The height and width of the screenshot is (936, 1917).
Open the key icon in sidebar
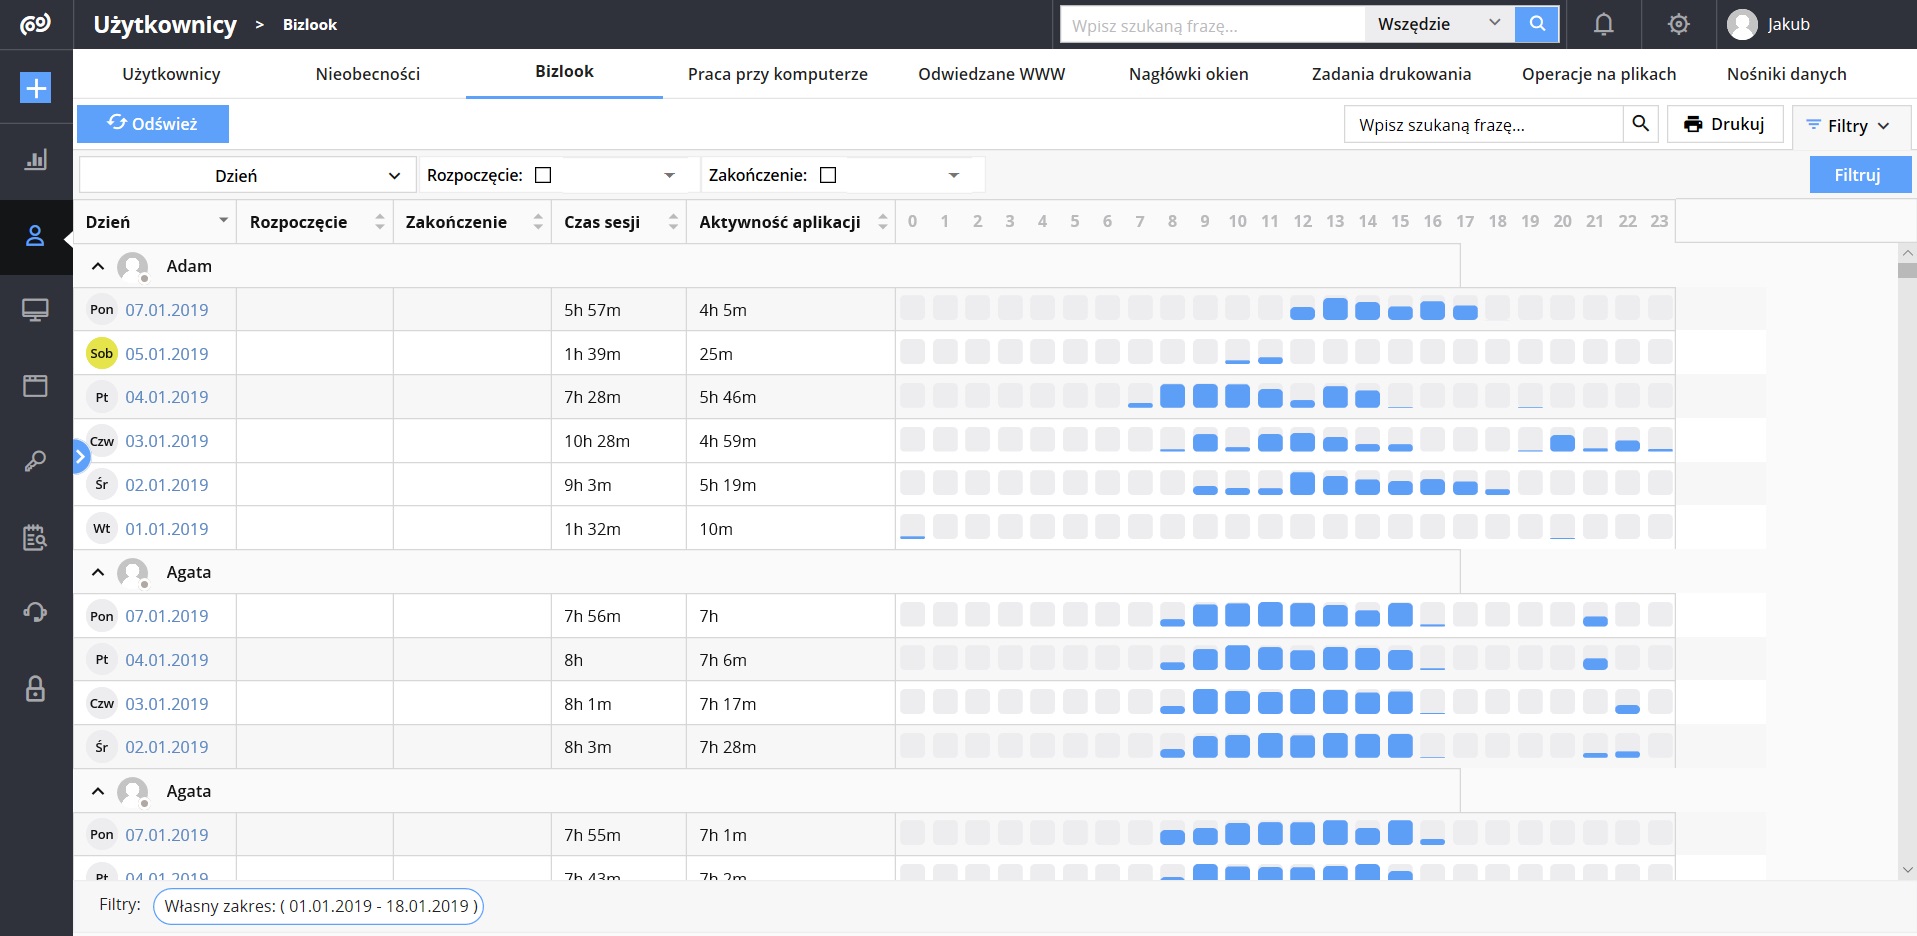tap(36, 461)
